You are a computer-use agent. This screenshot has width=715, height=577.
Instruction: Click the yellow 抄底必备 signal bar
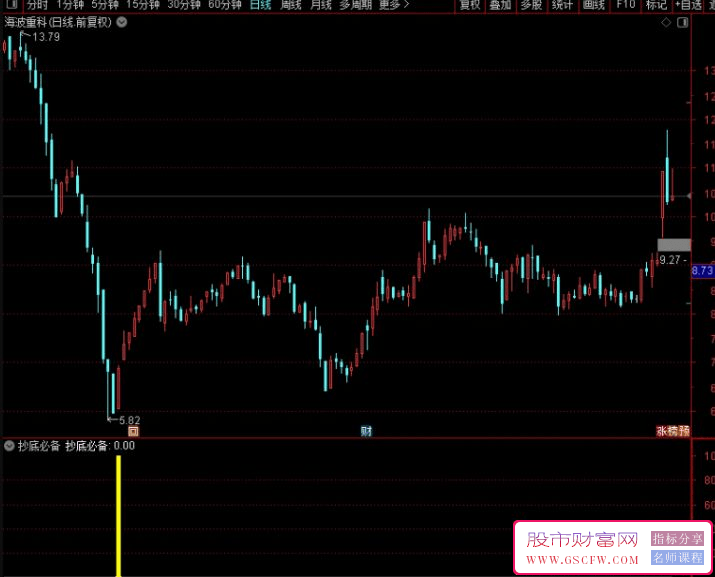[119, 516]
